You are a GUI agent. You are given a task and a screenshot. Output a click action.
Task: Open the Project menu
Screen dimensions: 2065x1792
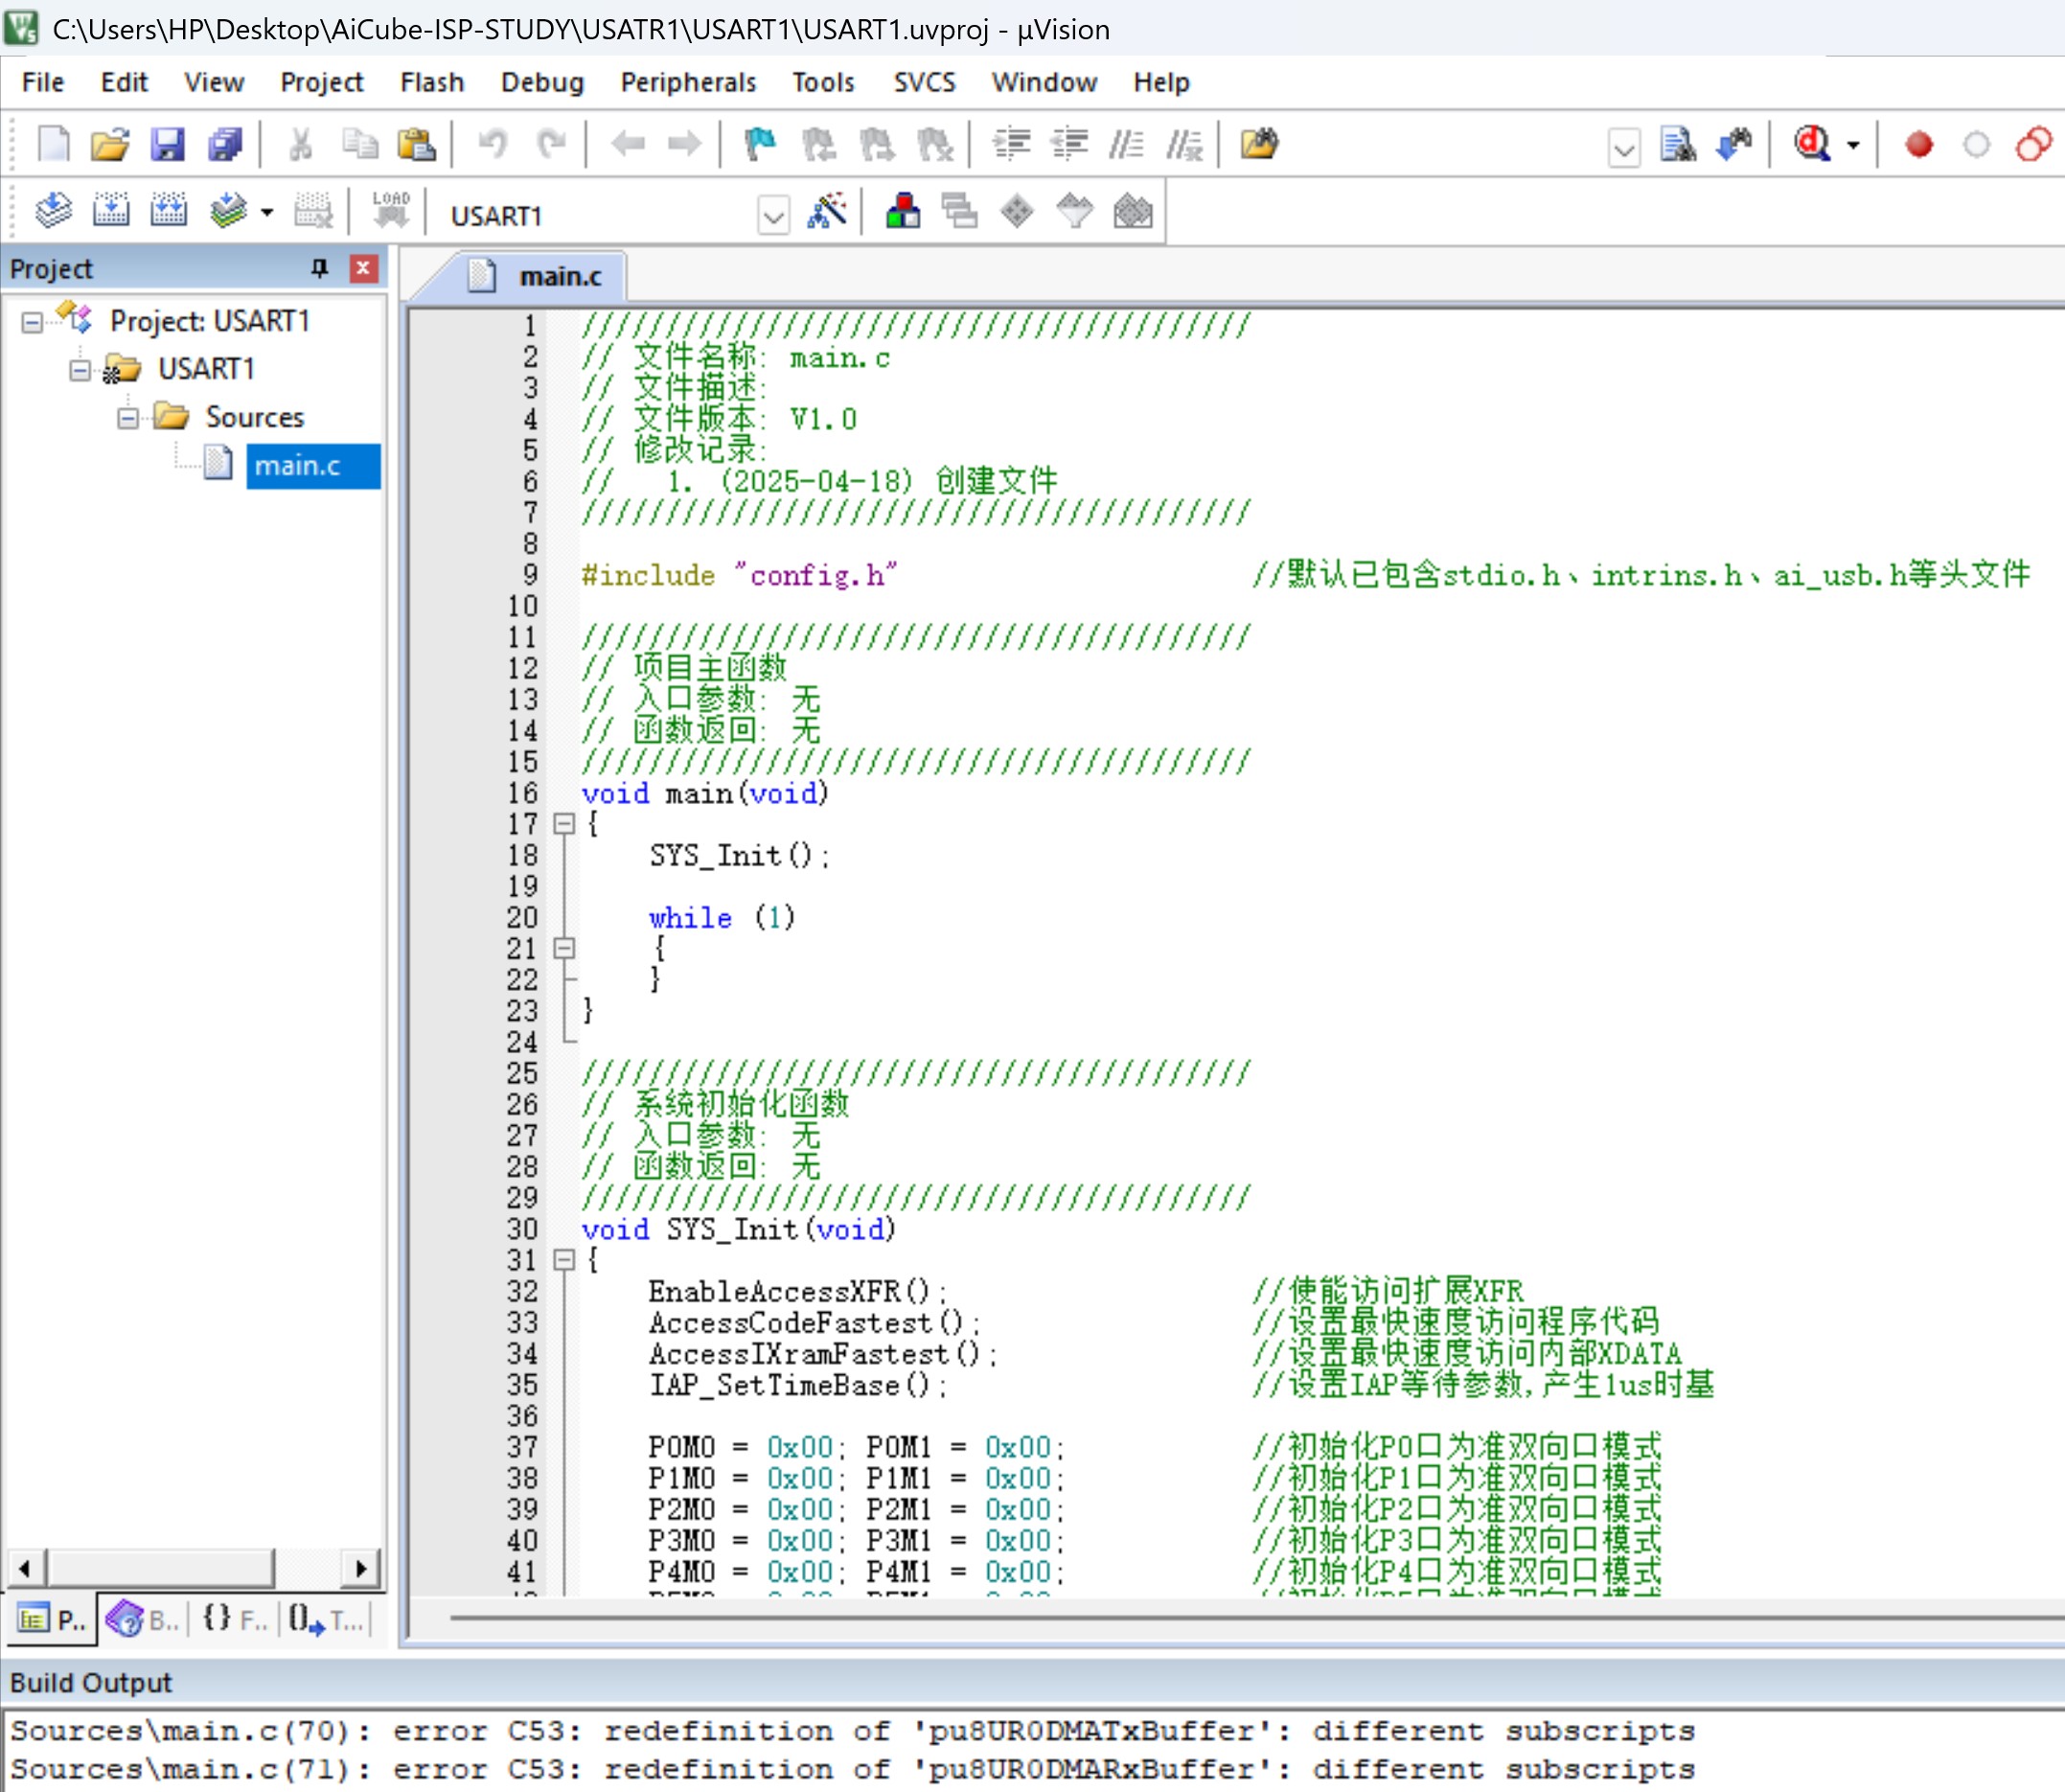point(321,82)
